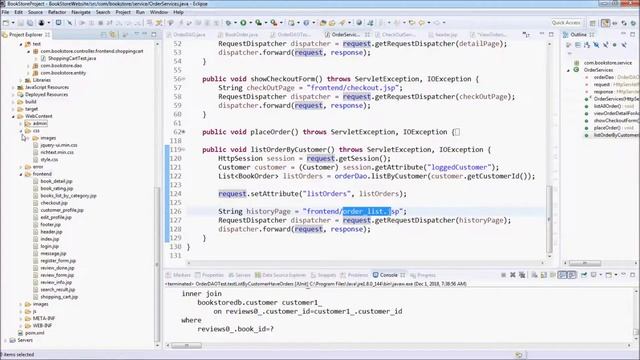Screen dimensions: 640x360
Task: Toggle Sort in Outline toolbar
Action: (587, 45)
